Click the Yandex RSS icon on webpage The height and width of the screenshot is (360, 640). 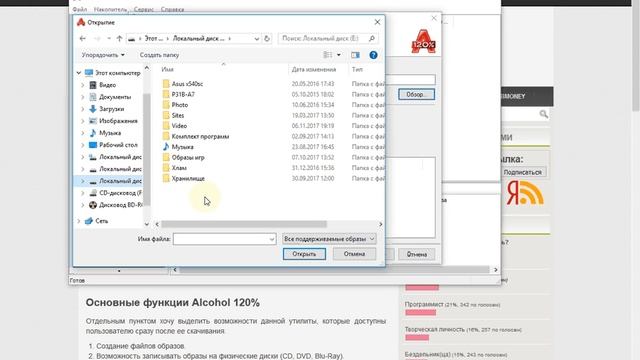click(x=525, y=193)
